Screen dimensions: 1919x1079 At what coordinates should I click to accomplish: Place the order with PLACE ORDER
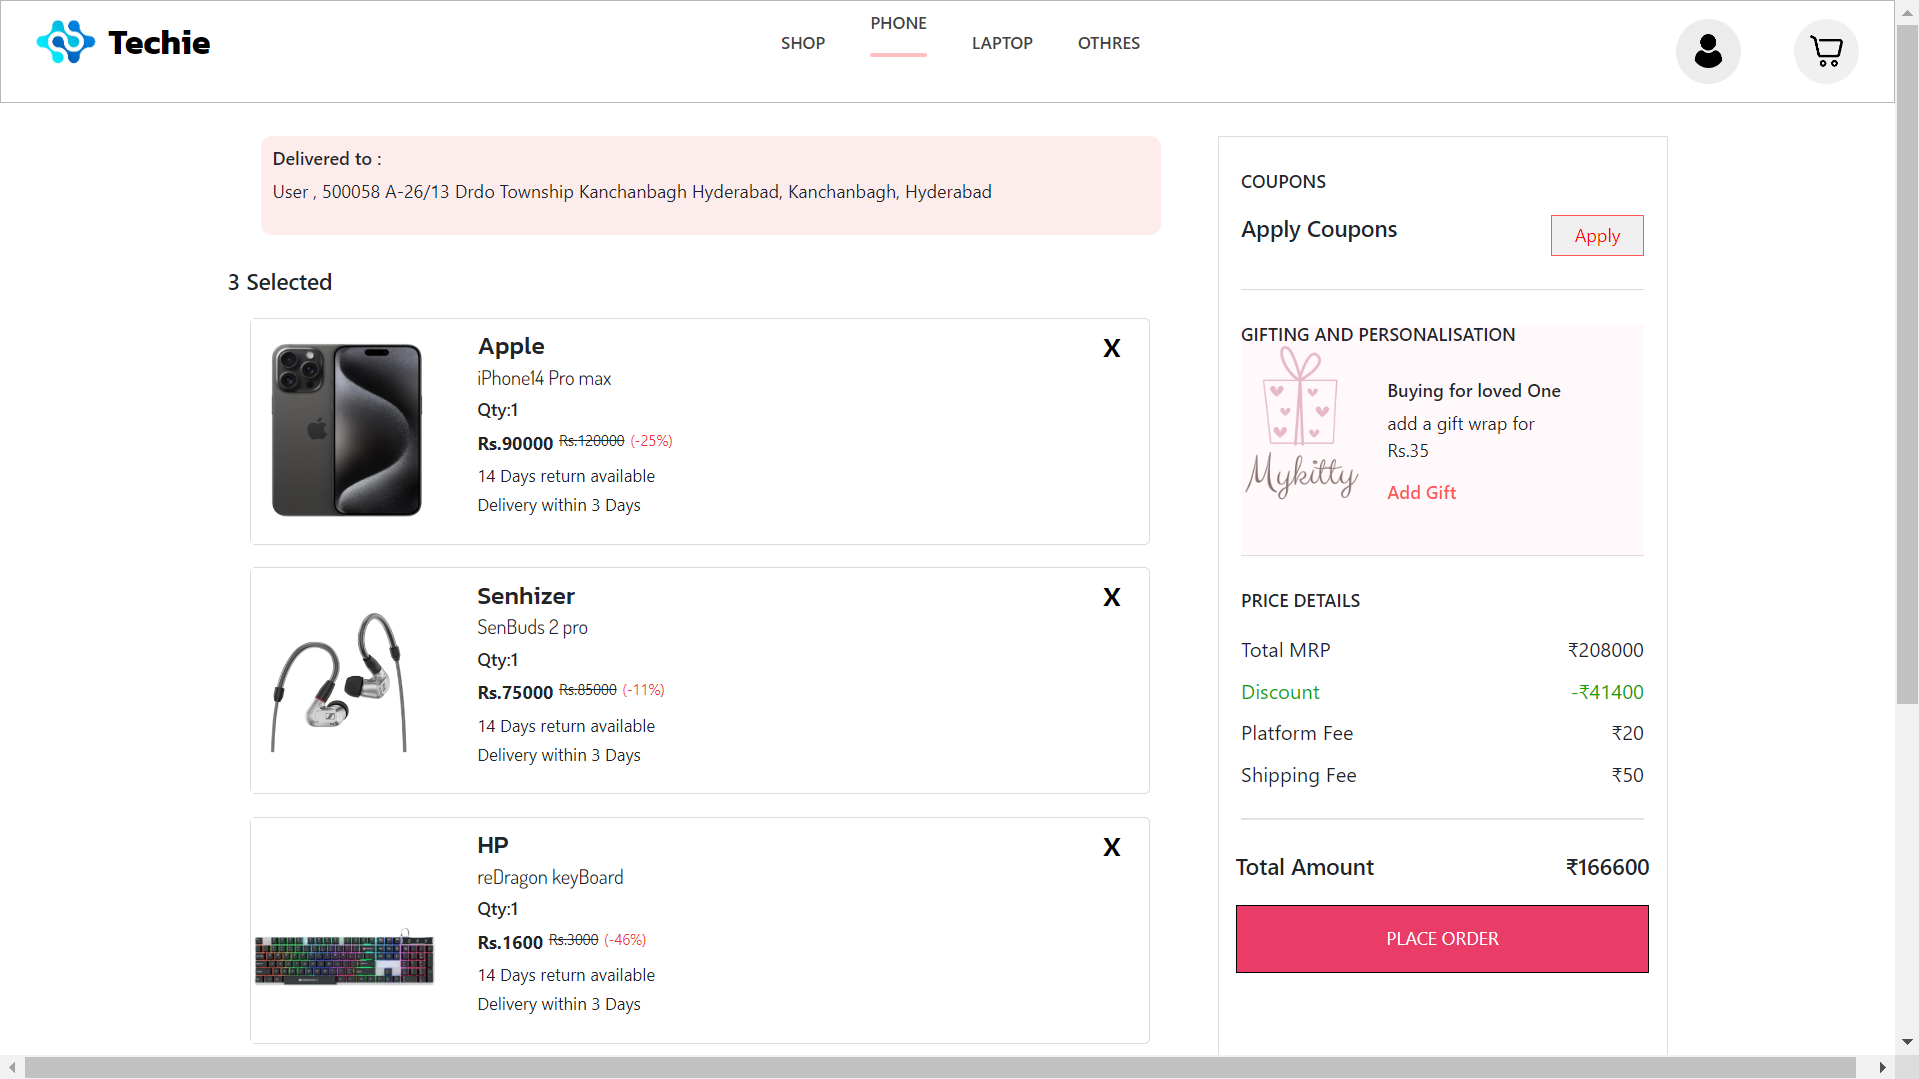point(1442,939)
